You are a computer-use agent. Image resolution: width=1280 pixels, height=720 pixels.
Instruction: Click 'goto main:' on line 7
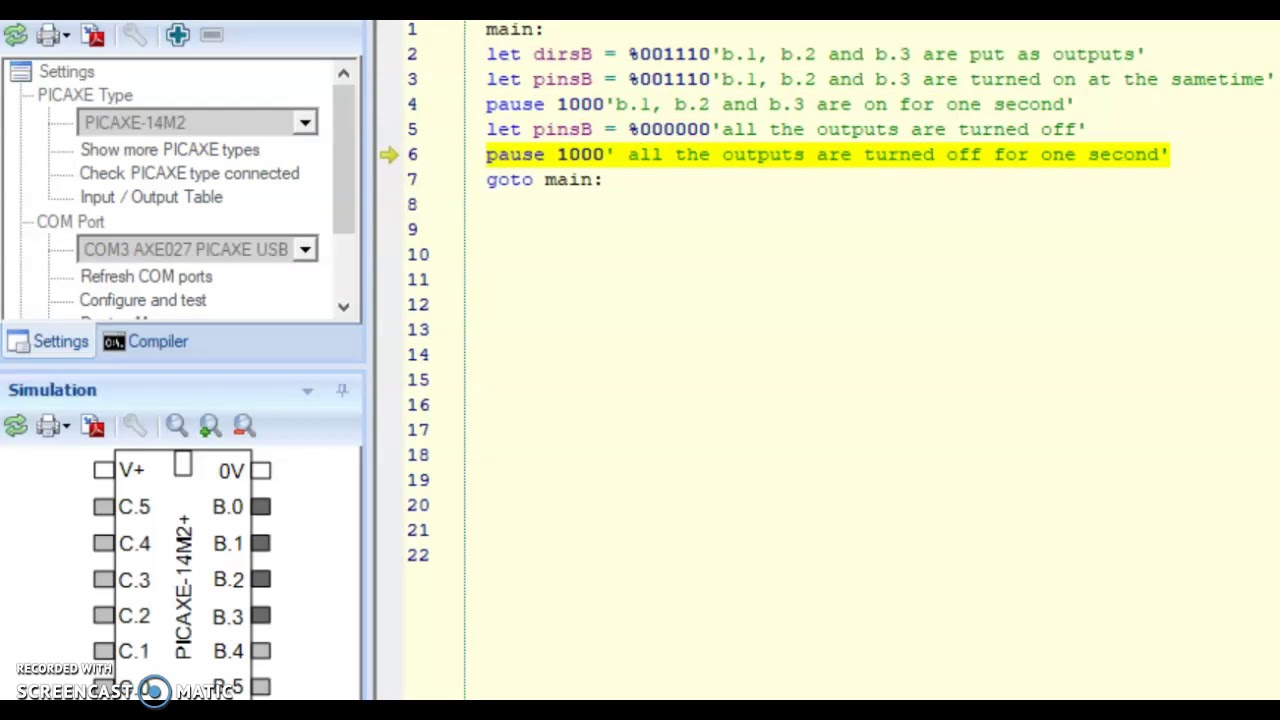[x=544, y=179]
